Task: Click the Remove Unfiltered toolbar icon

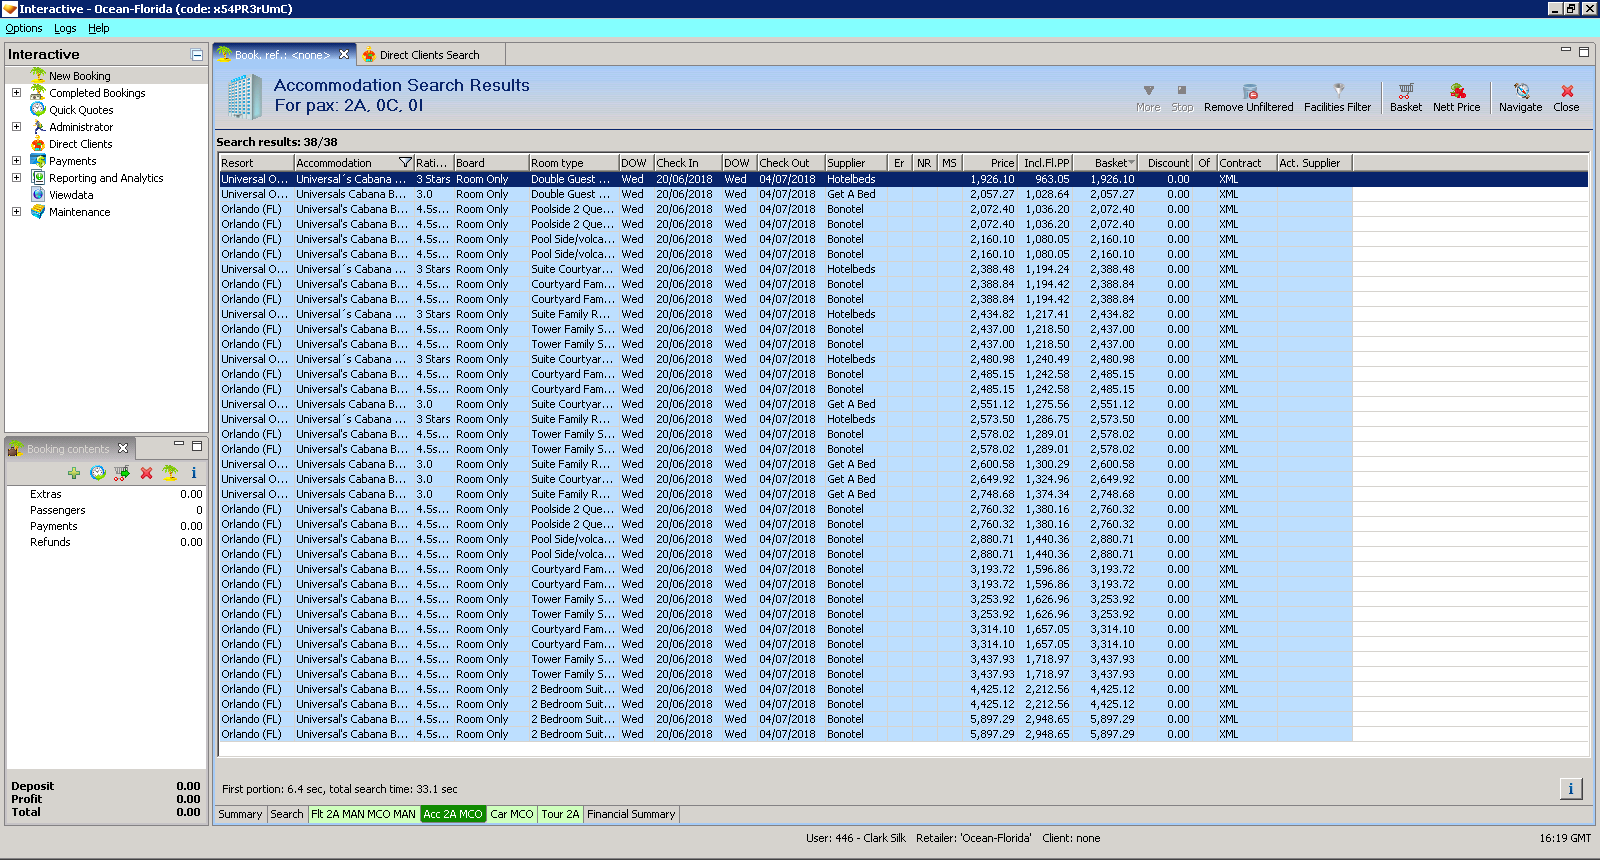Action: point(1249,92)
